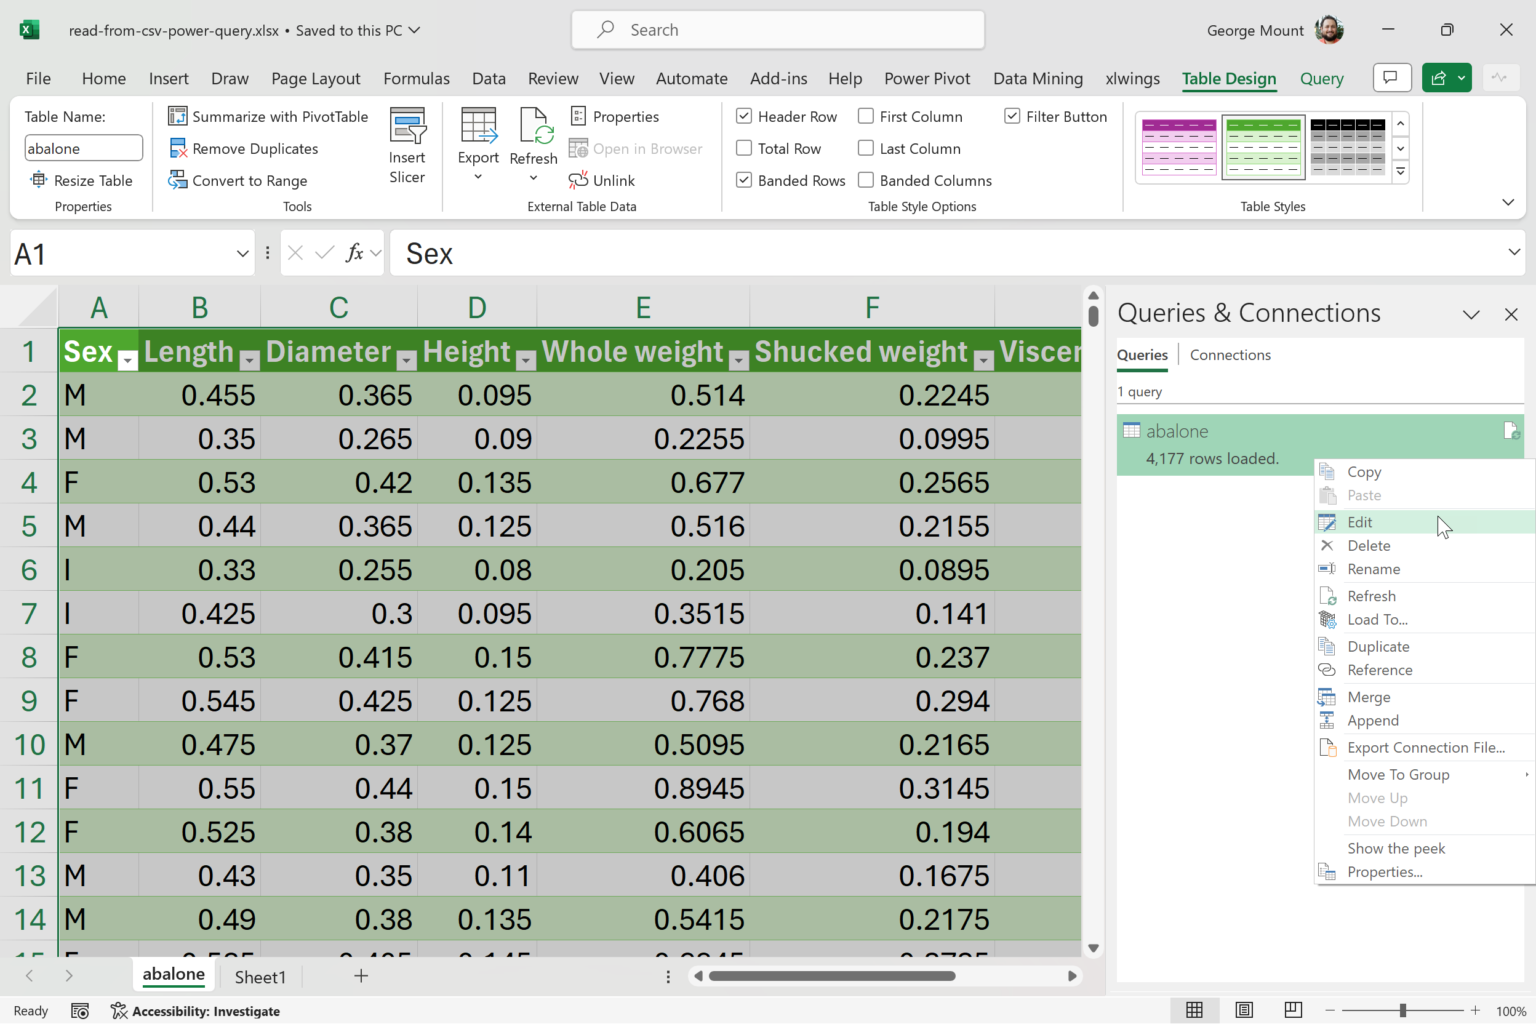This screenshot has height=1024, width=1536.
Task: Click the Convert to Range icon
Action: pyautogui.click(x=178, y=180)
